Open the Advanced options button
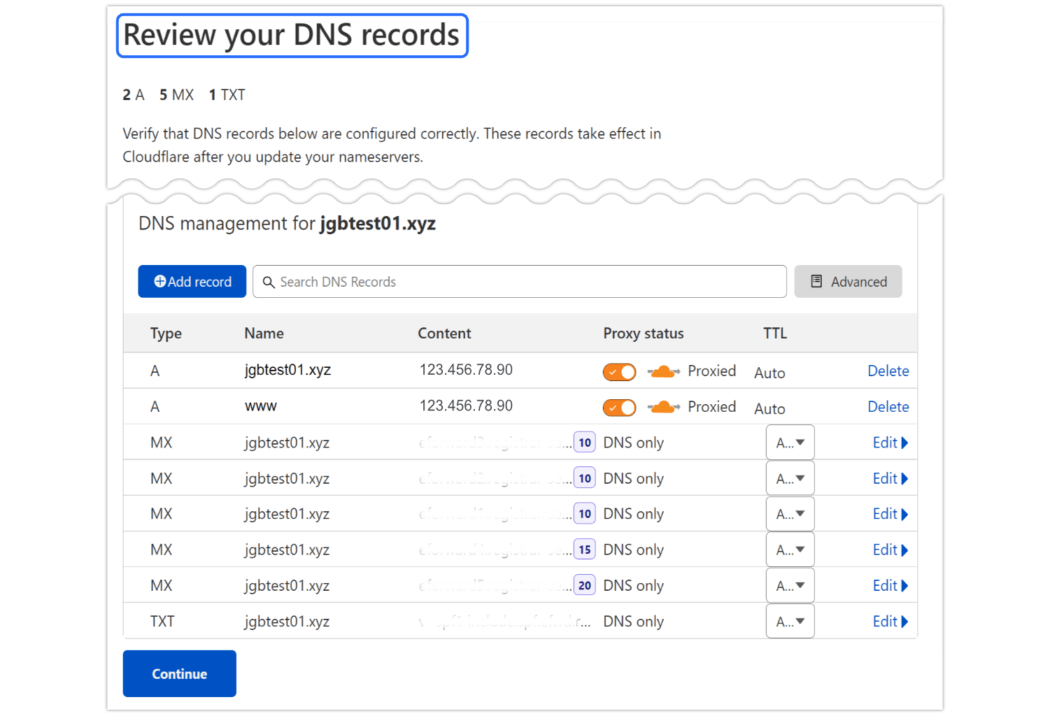Image resolution: width=1050 pixels, height=716 pixels. point(848,281)
